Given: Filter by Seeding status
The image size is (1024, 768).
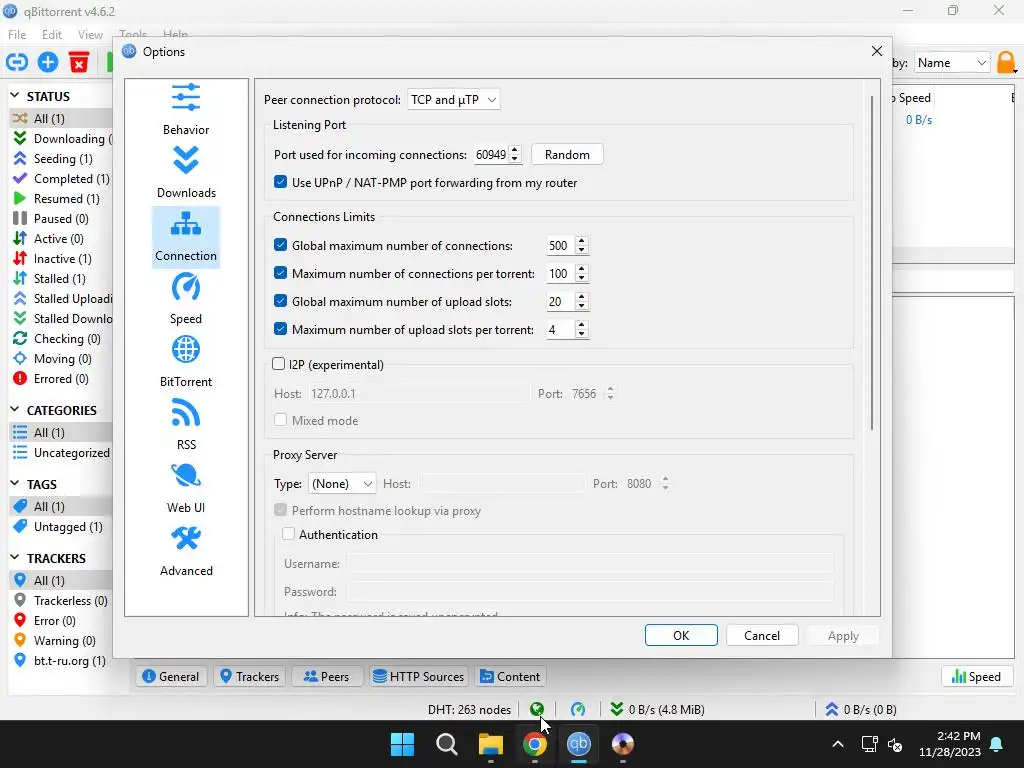Looking at the screenshot, I should pos(54,159).
